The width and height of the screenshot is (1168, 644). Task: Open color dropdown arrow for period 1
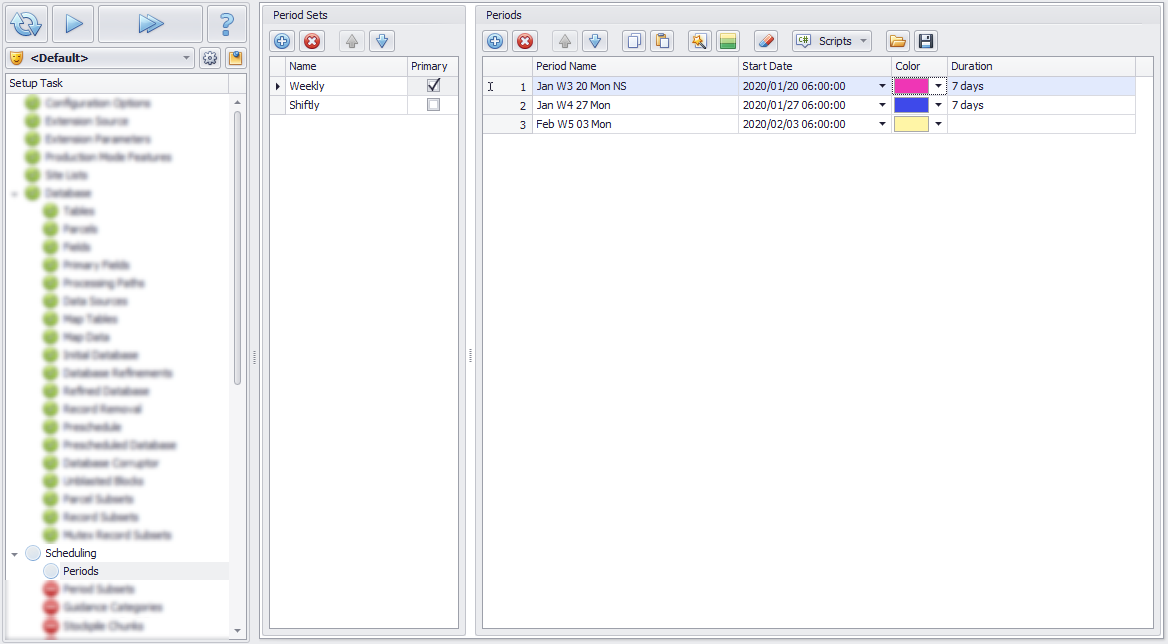click(939, 86)
